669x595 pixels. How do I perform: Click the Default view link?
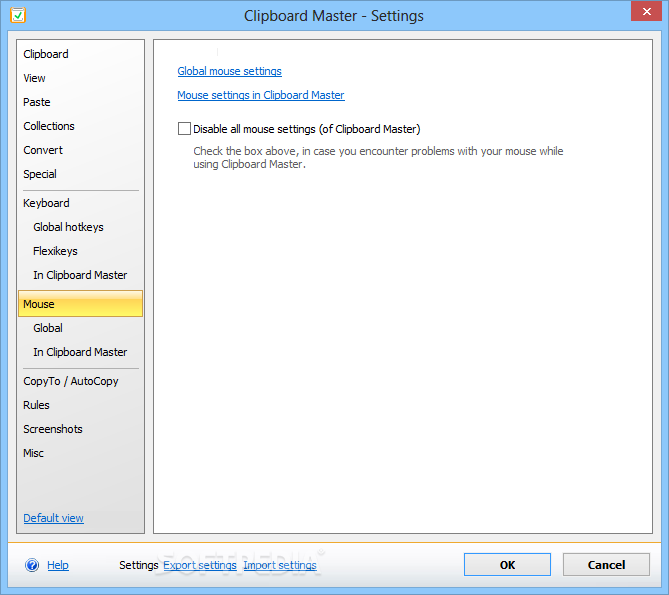click(53, 518)
